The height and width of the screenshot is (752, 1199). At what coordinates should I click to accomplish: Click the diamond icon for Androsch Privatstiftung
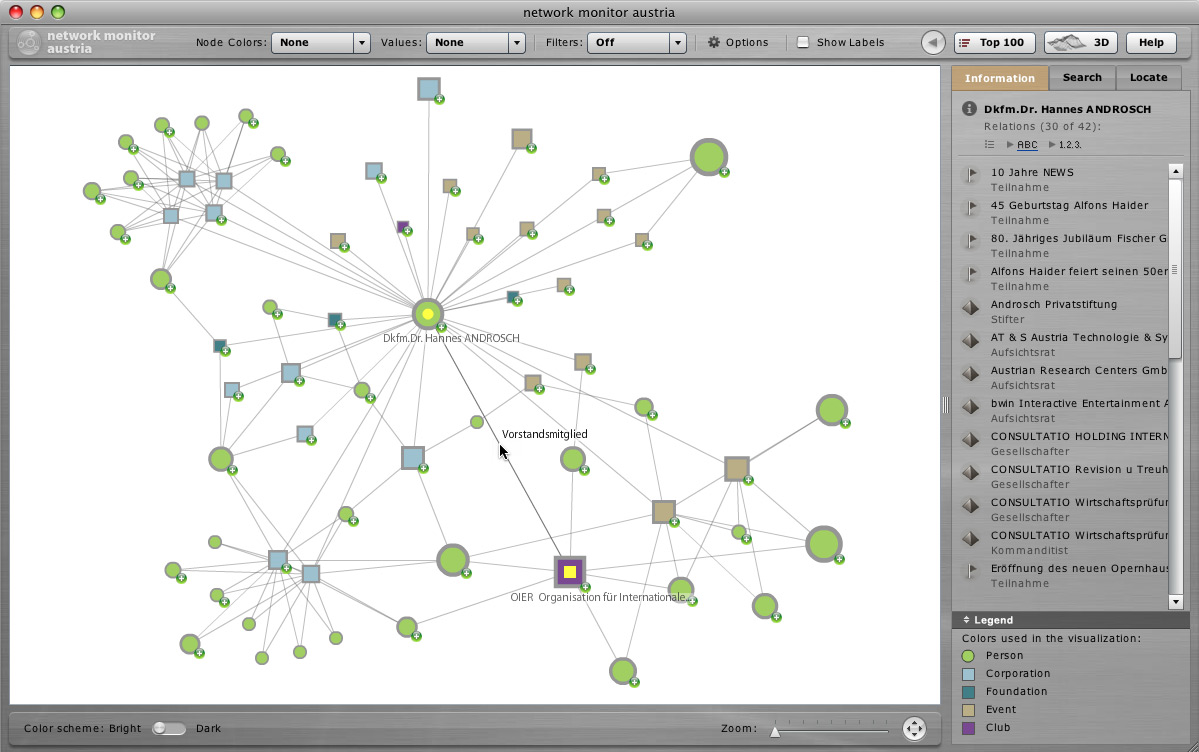click(970, 308)
